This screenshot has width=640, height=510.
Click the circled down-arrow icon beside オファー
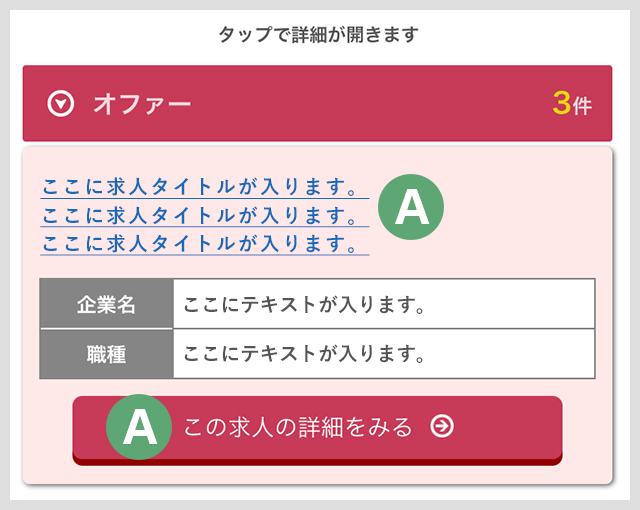coord(60,104)
